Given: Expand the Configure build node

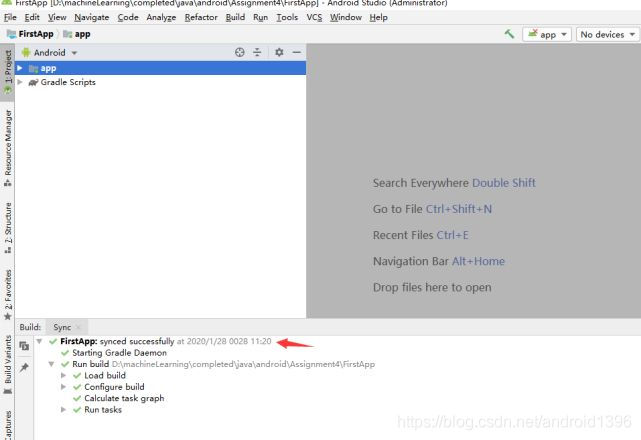Looking at the screenshot, I should click(x=63, y=387).
